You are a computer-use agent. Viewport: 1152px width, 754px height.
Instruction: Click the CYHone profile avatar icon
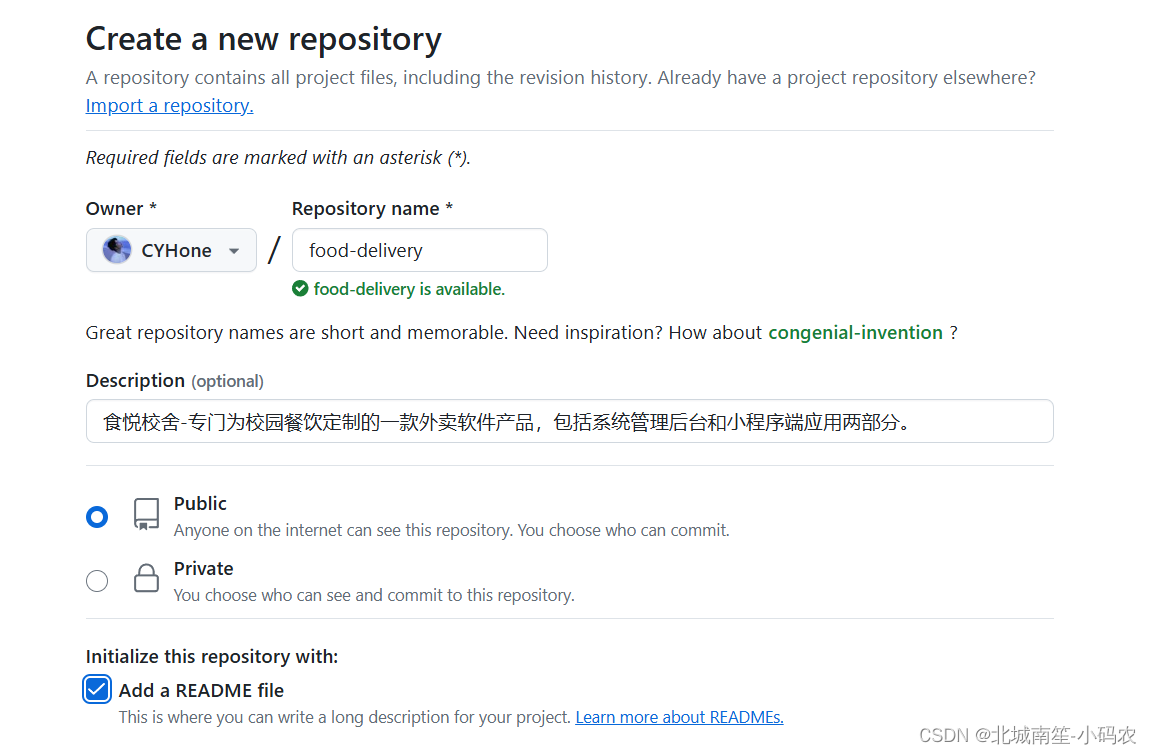coord(117,250)
